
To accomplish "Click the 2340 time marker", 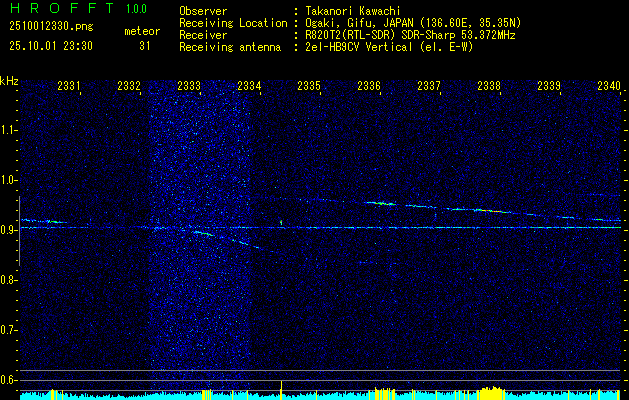I will (x=609, y=85).
